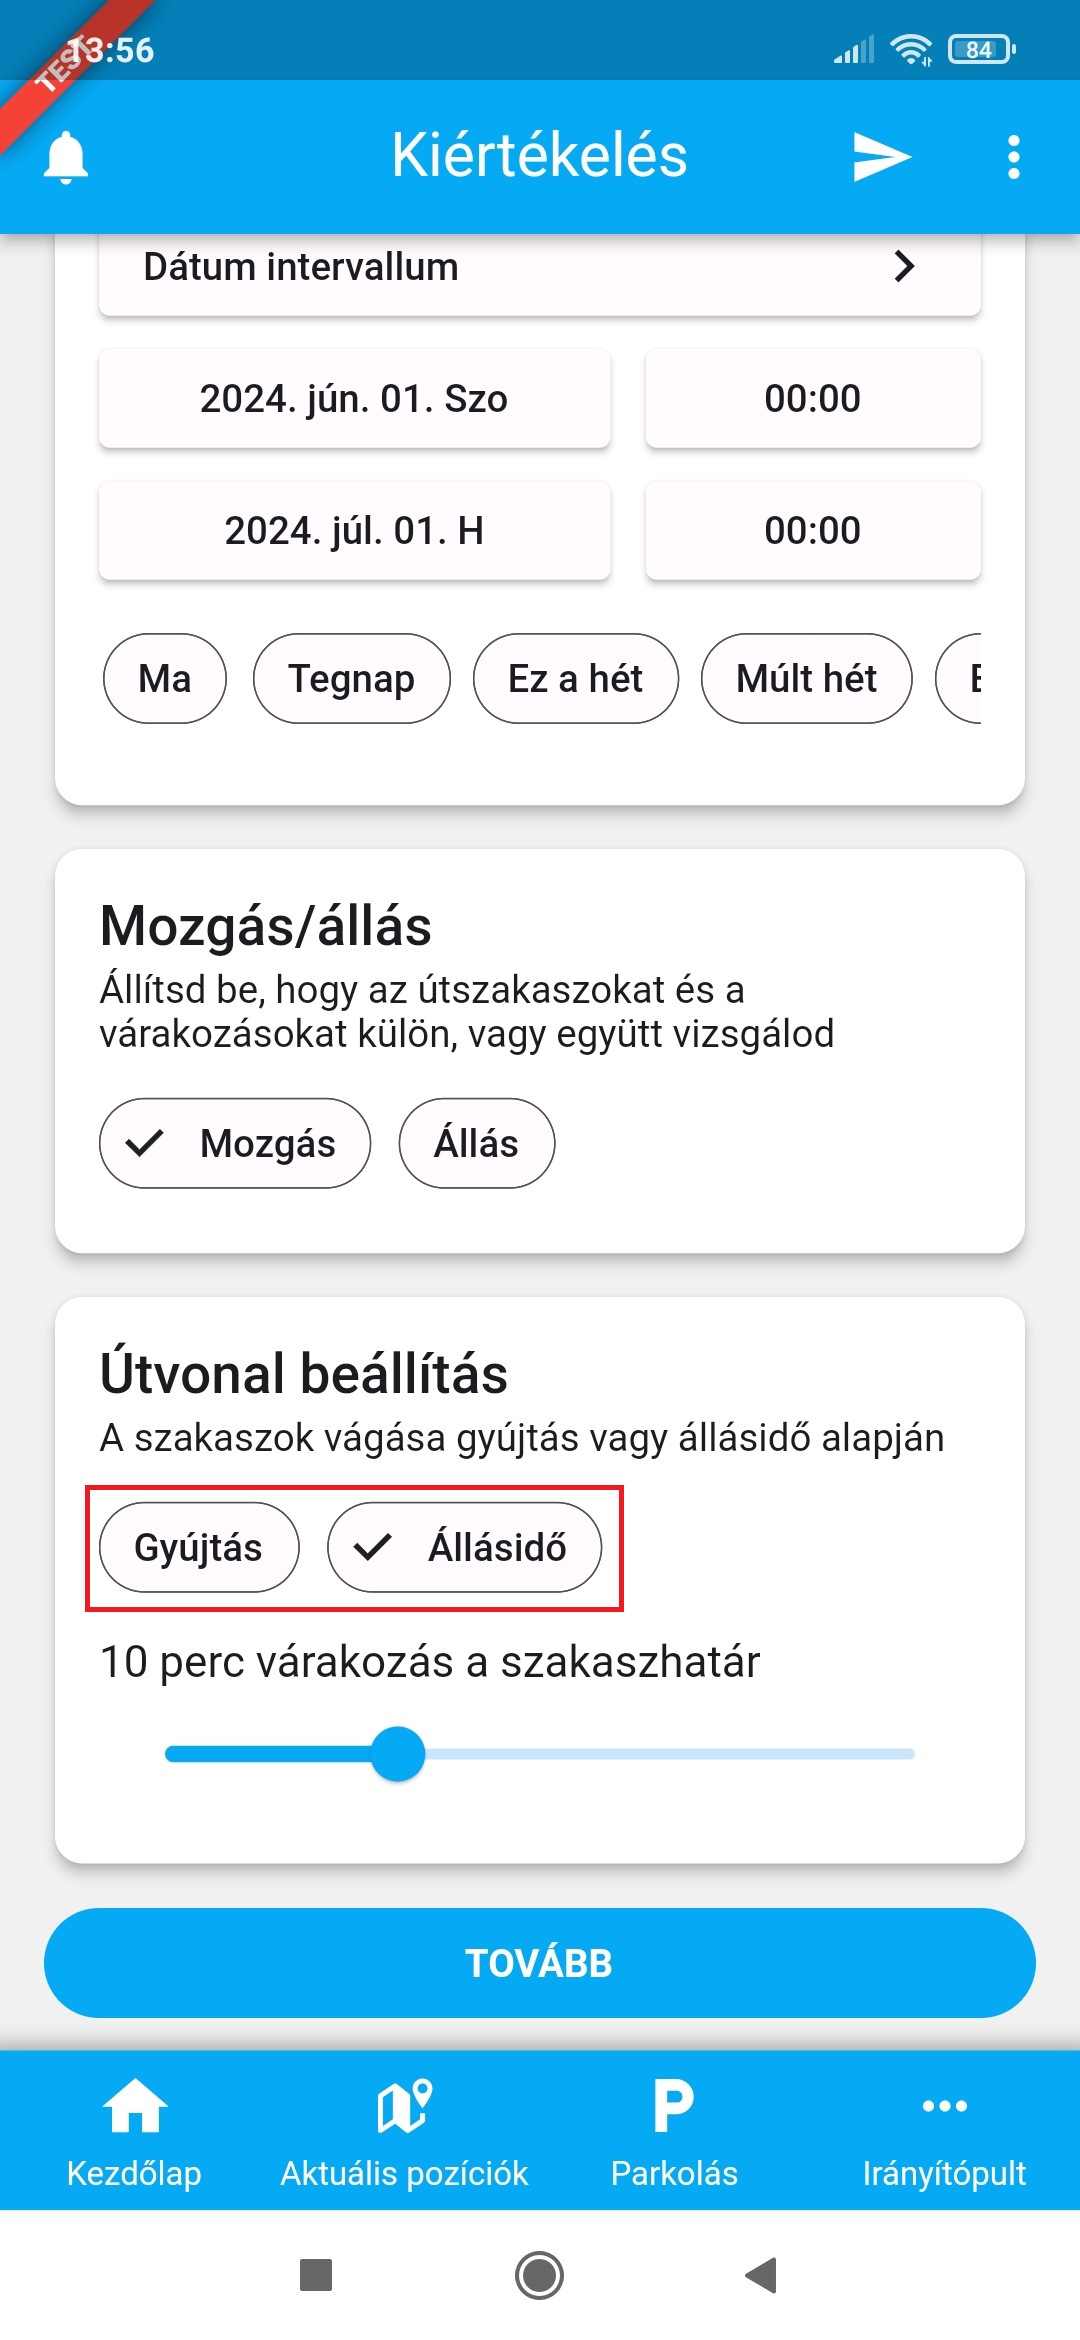The width and height of the screenshot is (1080, 2340).
Task: Select the Gyújtás chip
Action: pos(199,1547)
